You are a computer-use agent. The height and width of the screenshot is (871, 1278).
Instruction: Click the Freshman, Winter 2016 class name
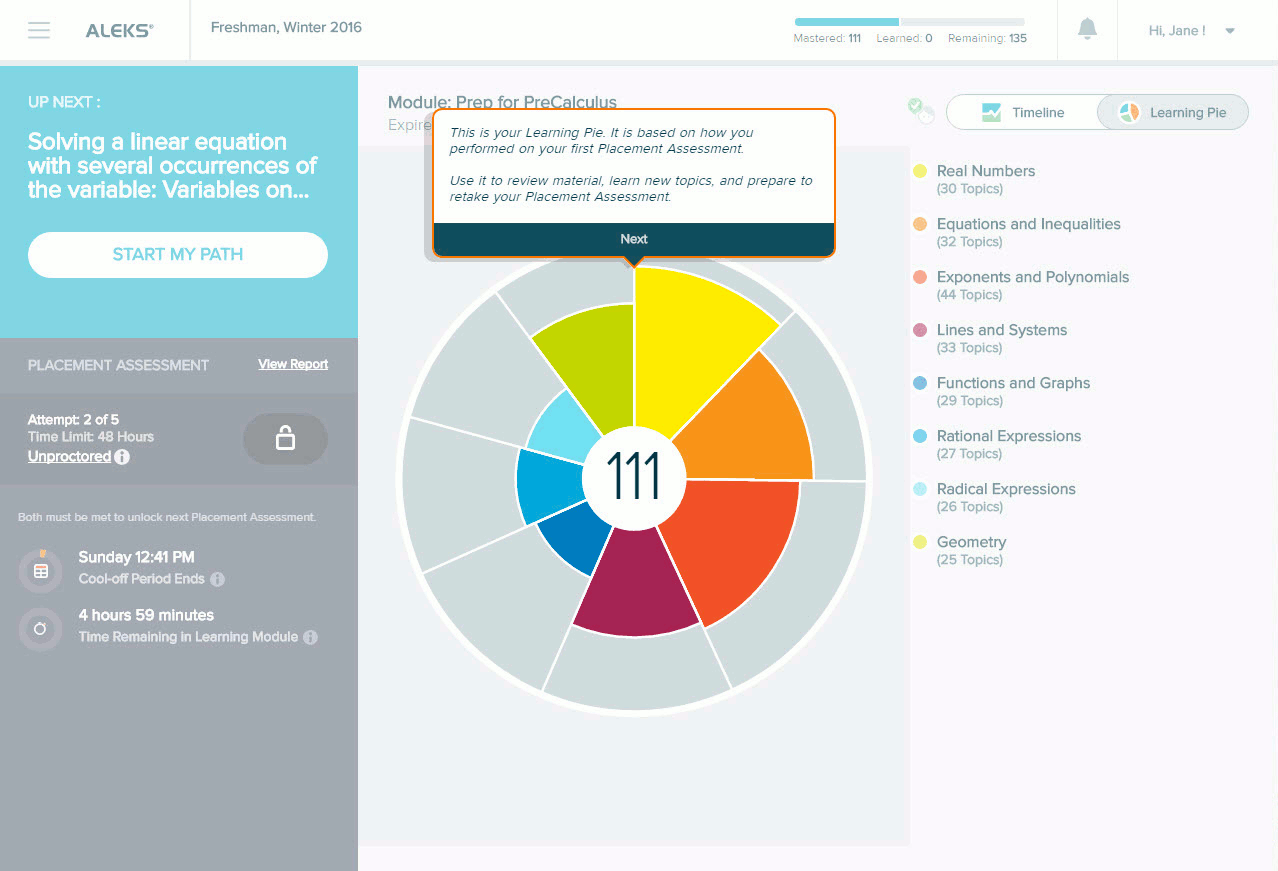(x=286, y=27)
